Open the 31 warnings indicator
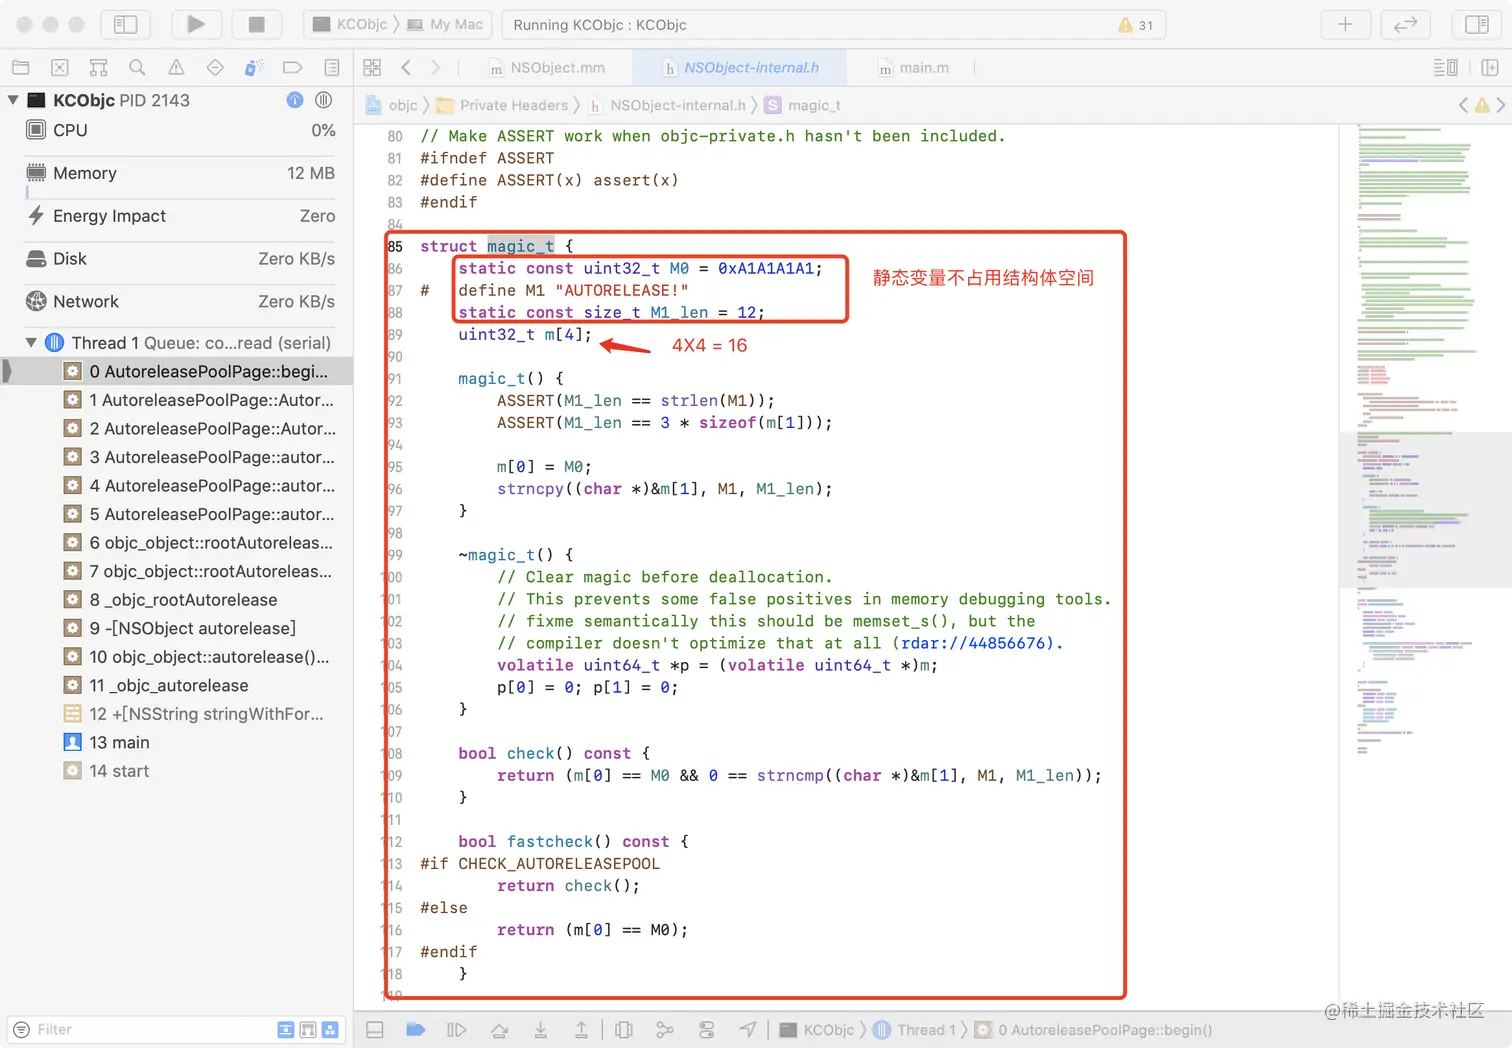1512x1048 pixels. pos(1135,25)
